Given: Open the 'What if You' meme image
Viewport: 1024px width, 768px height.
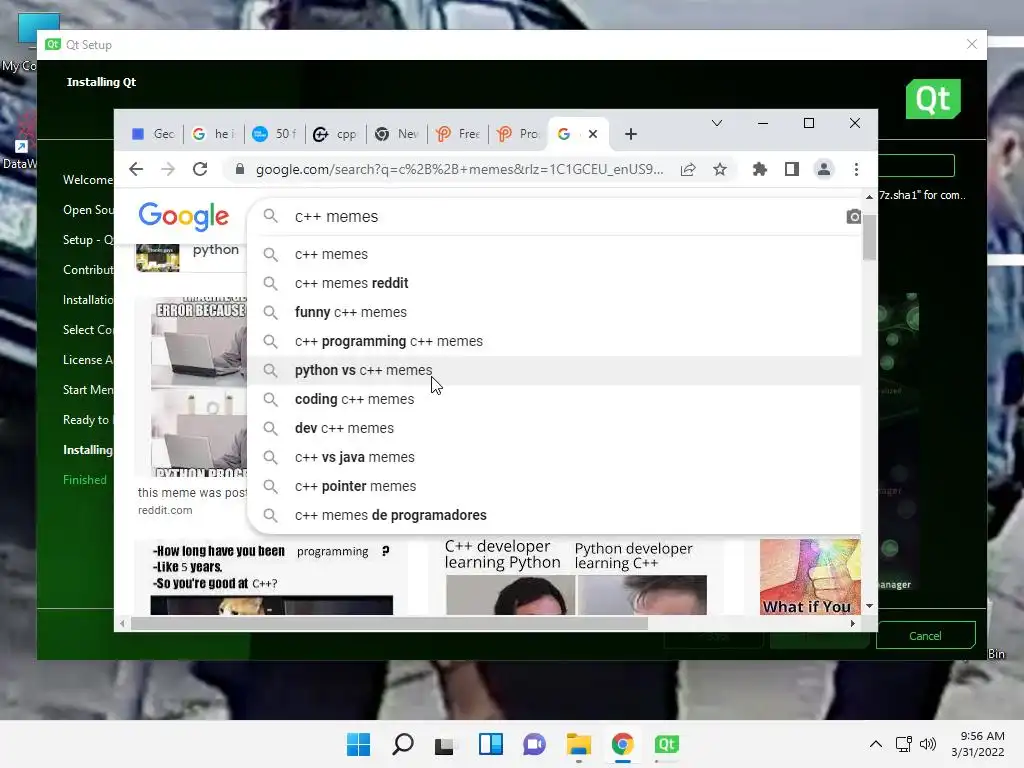Looking at the screenshot, I should click(x=810, y=577).
